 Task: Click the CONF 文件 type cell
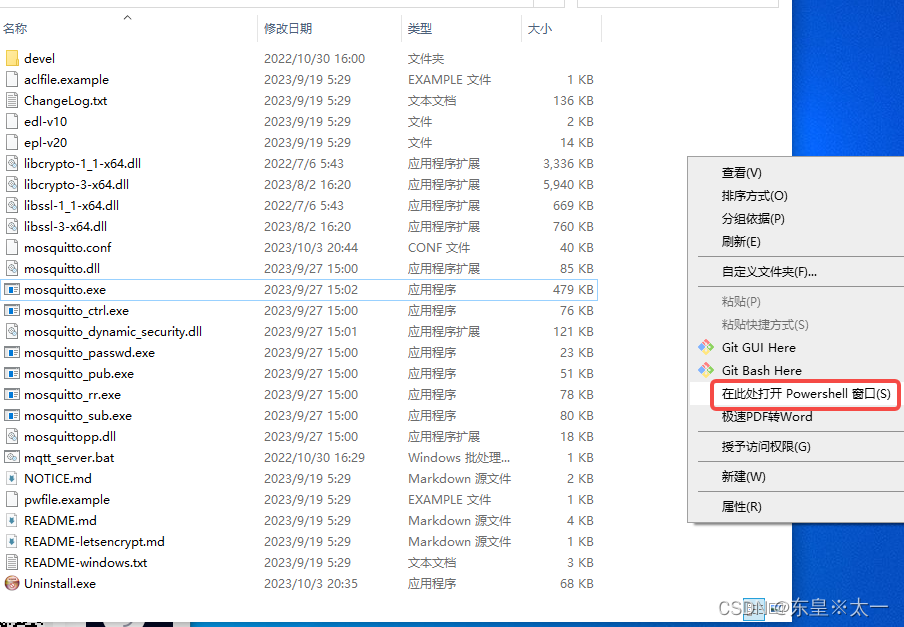(x=439, y=248)
